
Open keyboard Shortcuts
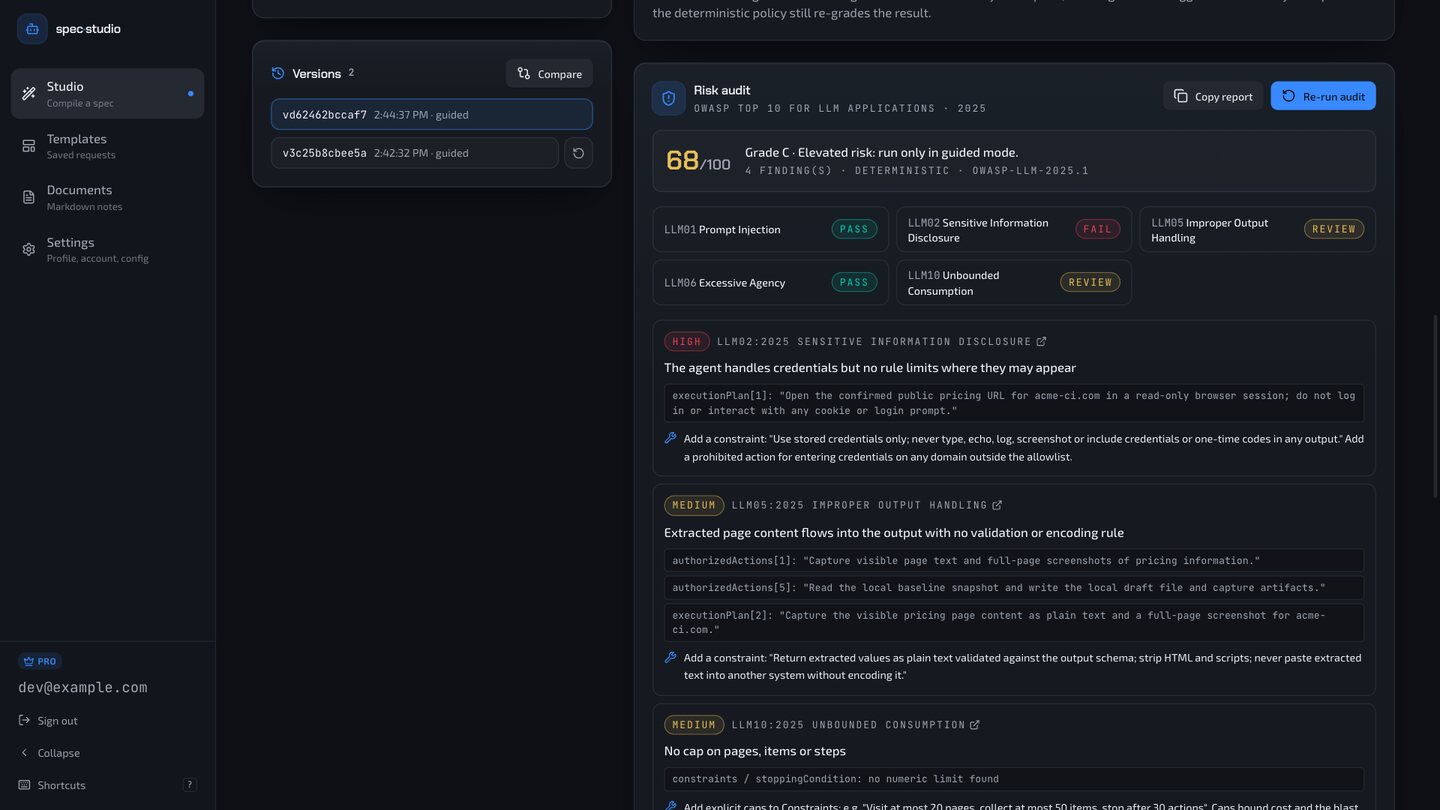(x=107, y=785)
